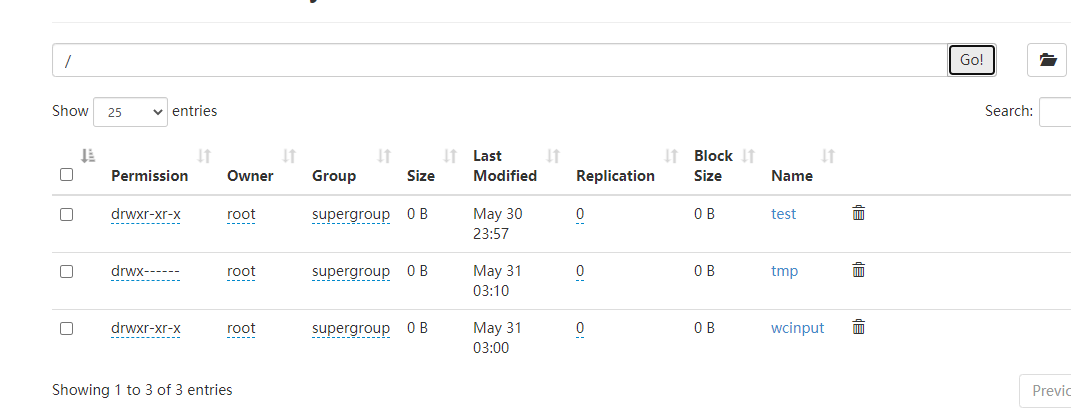Click the Block Size column header
1071x415 pixels.
[x=713, y=166]
